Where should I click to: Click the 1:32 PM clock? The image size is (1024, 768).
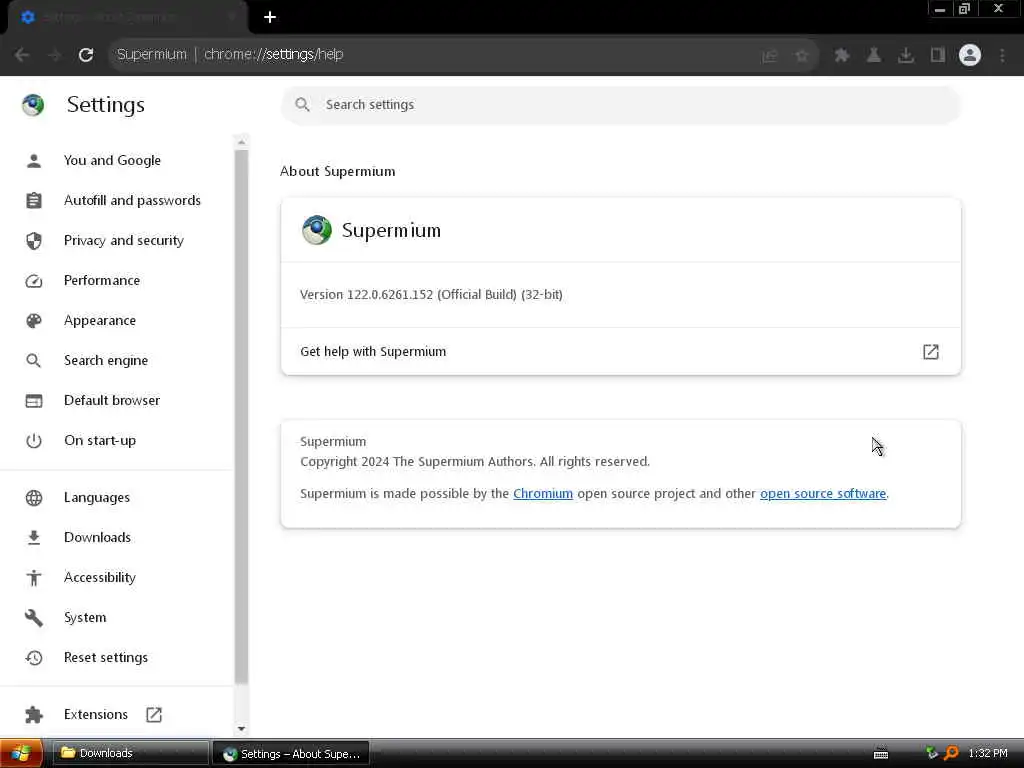click(x=988, y=753)
